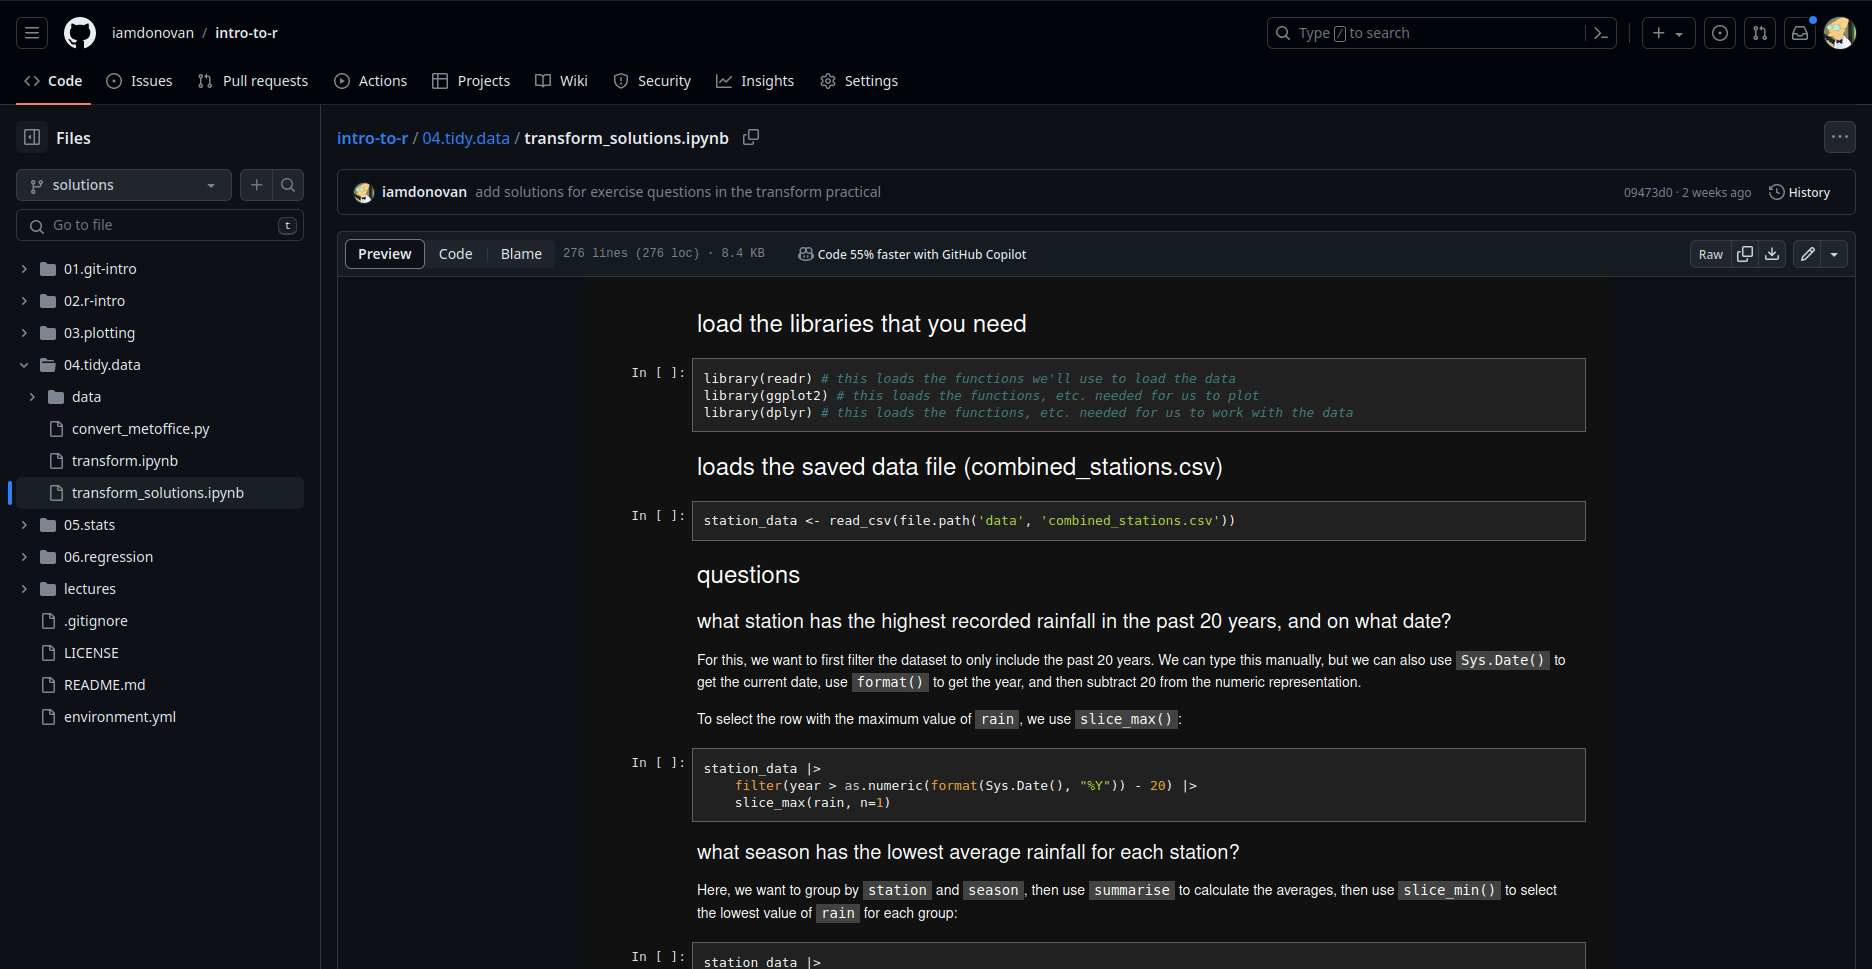Add a new file using the plus icon
The image size is (1872, 969).
(x=256, y=184)
